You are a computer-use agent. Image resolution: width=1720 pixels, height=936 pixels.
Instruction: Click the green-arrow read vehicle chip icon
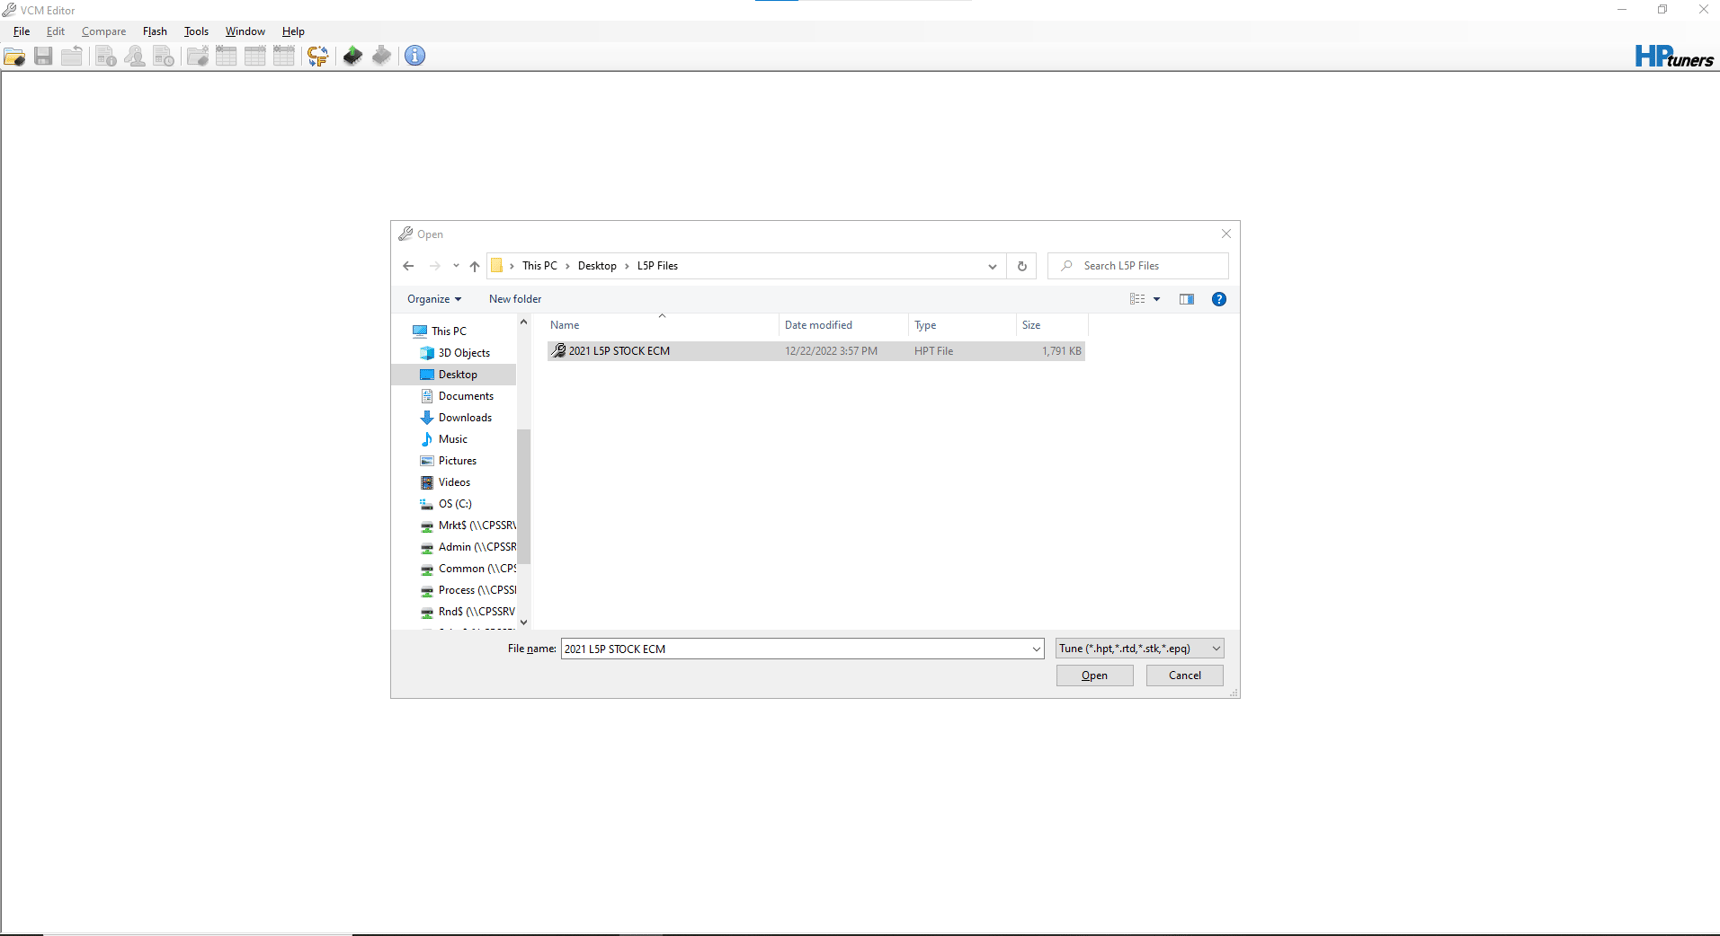click(353, 56)
